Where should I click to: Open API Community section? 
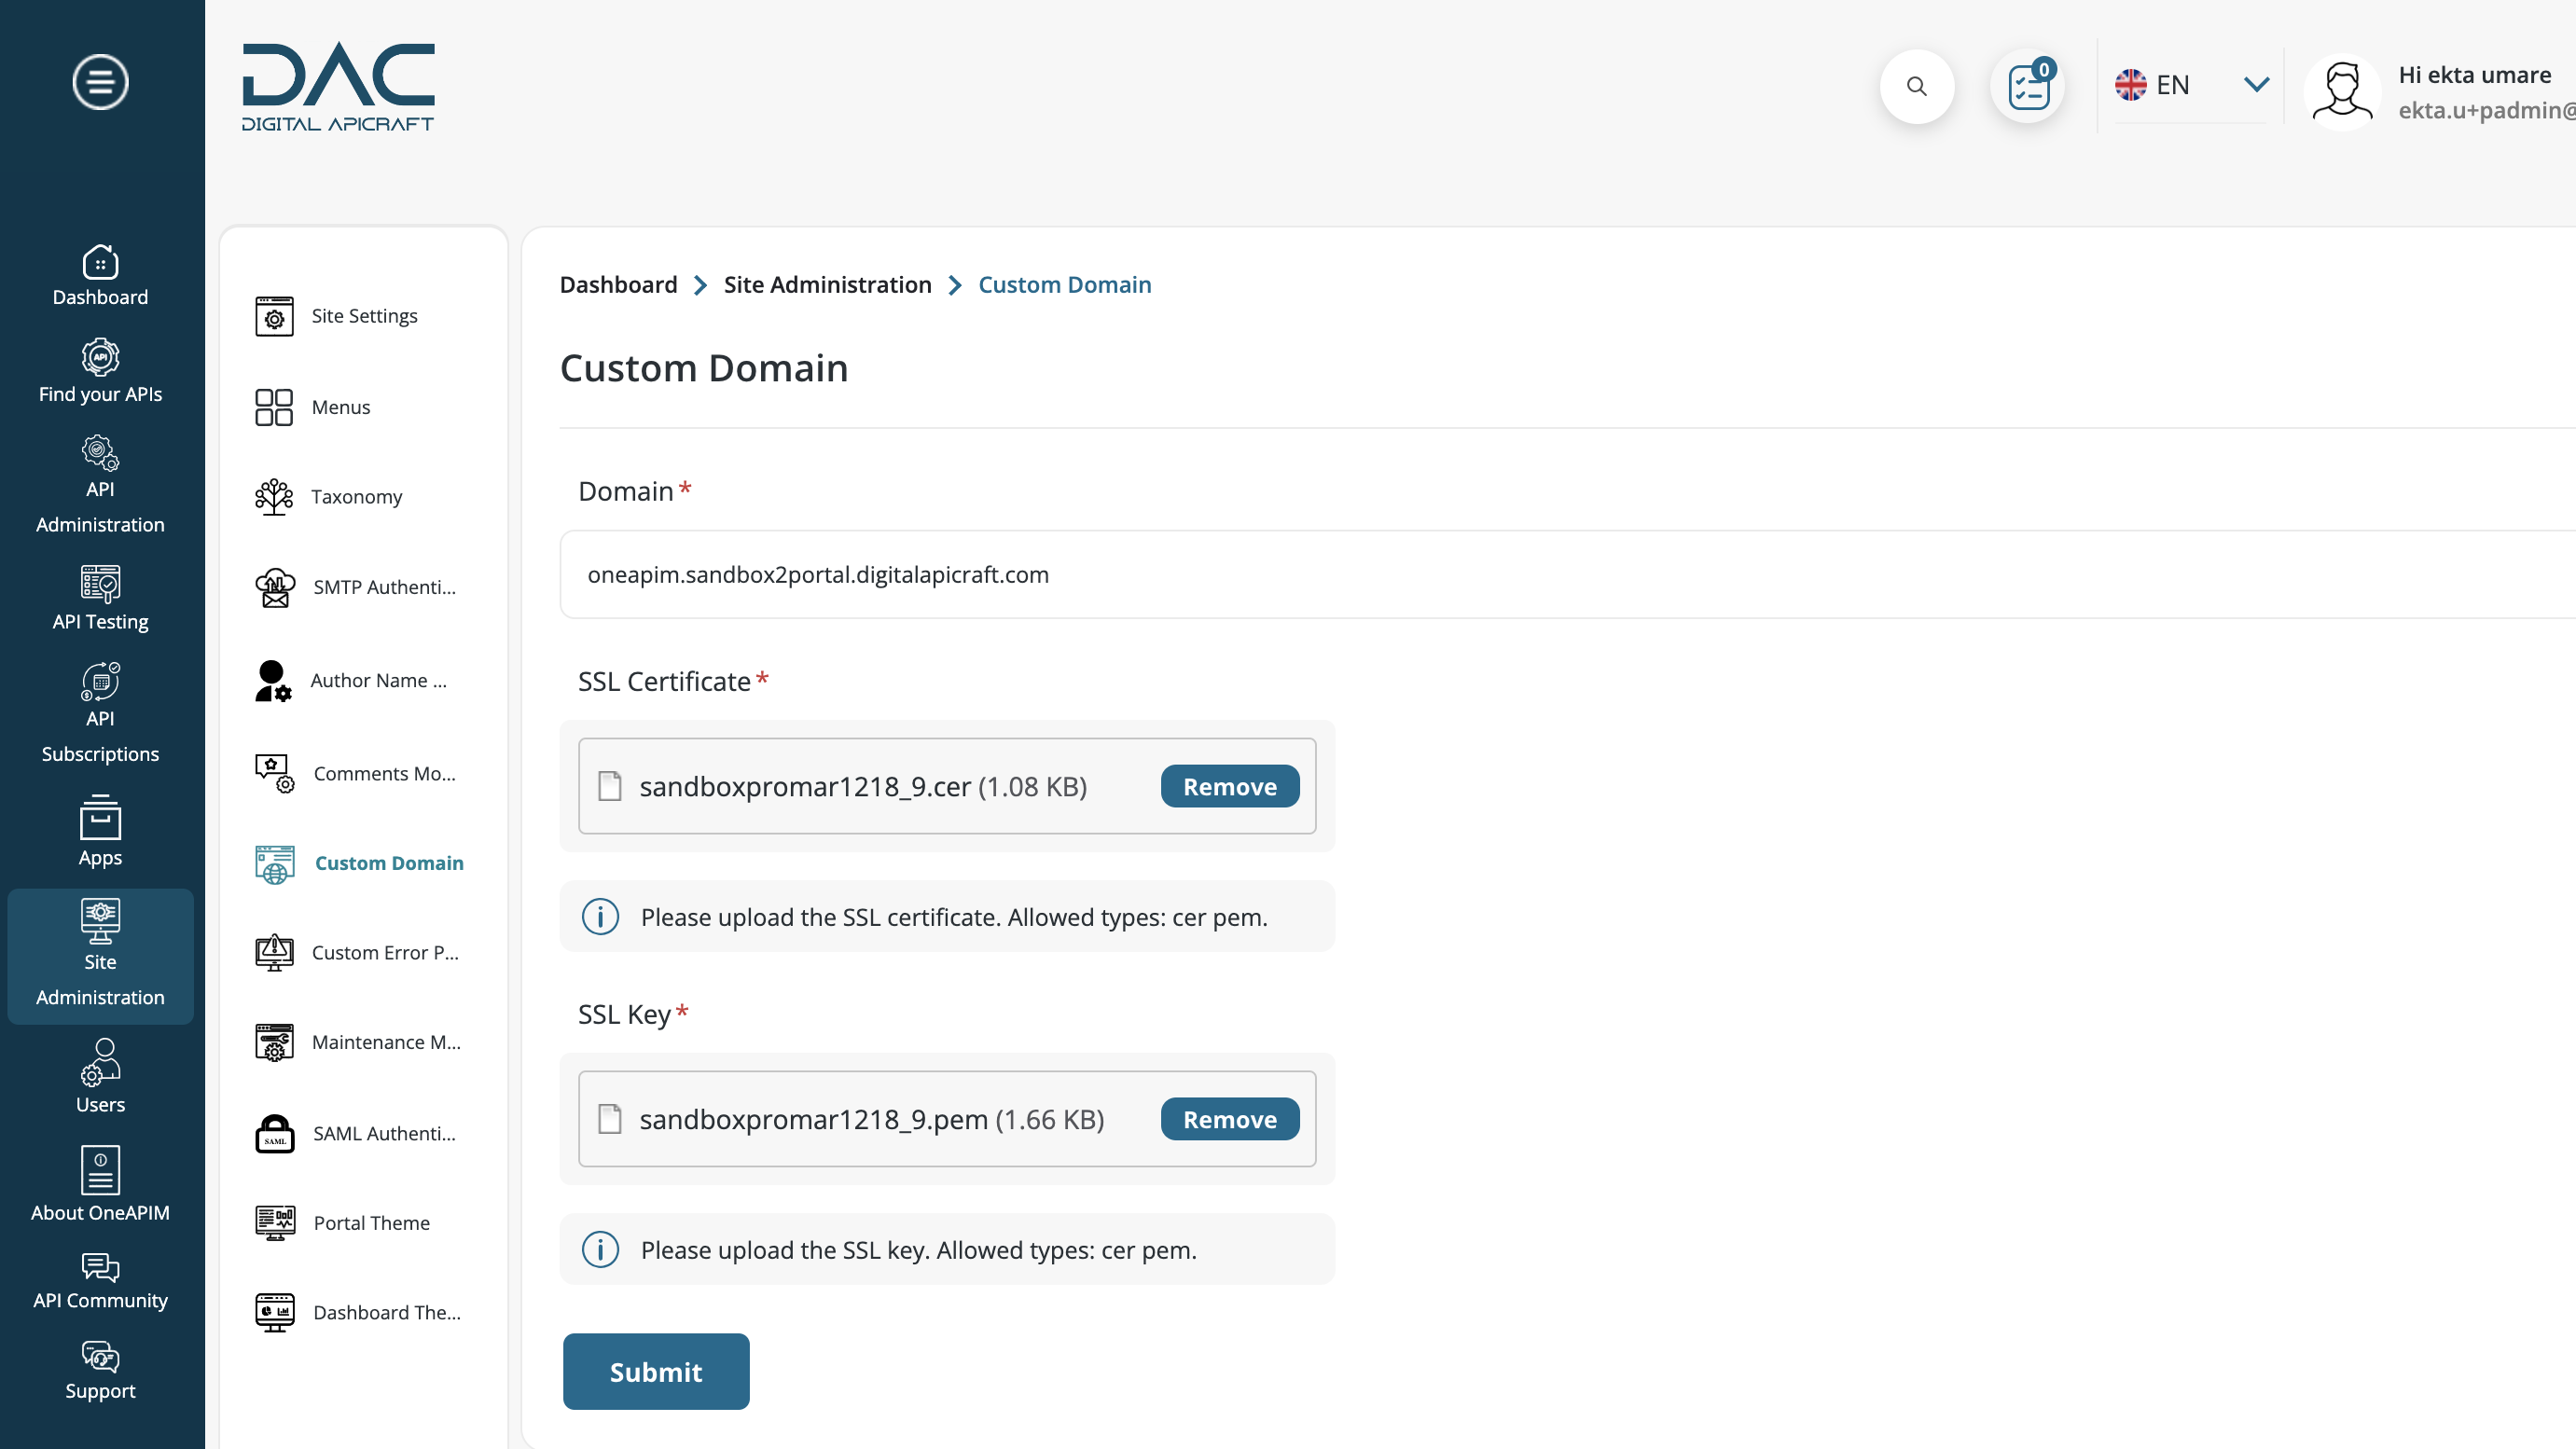[100, 1282]
